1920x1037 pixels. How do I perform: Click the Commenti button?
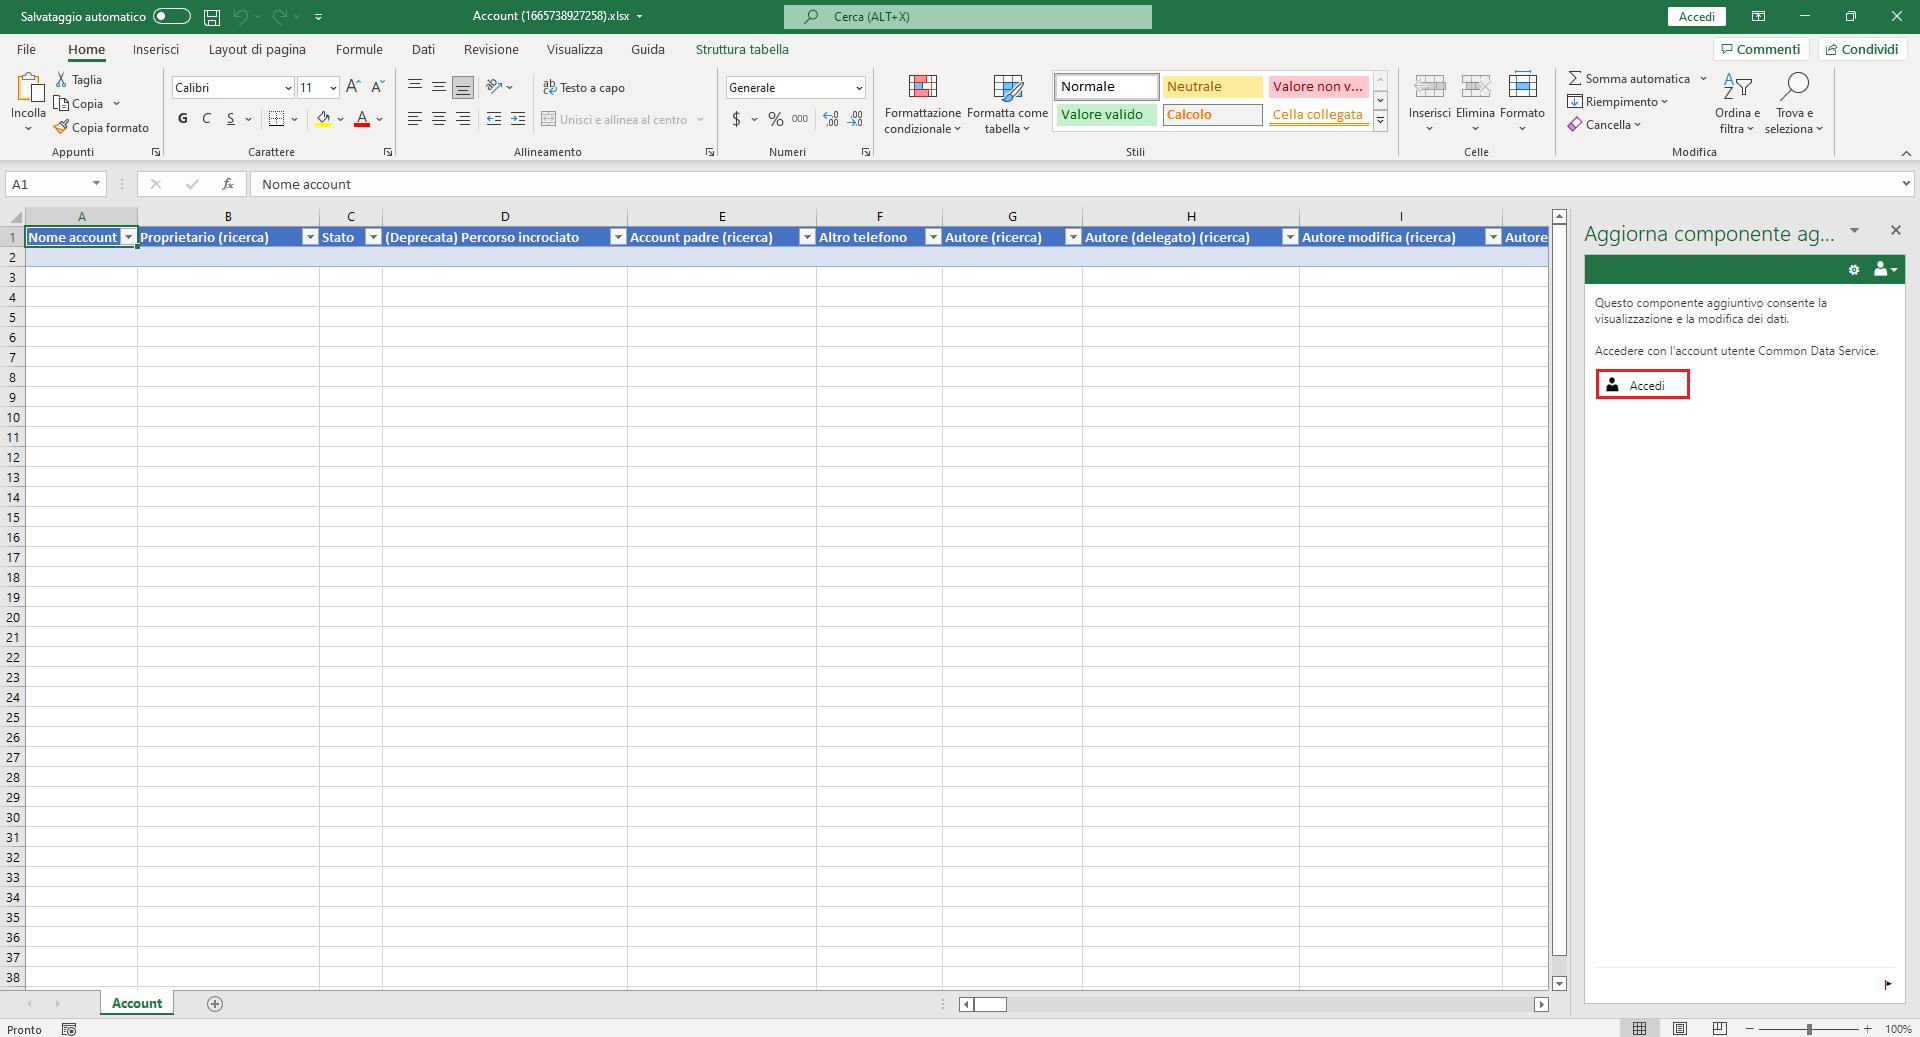click(x=1760, y=49)
